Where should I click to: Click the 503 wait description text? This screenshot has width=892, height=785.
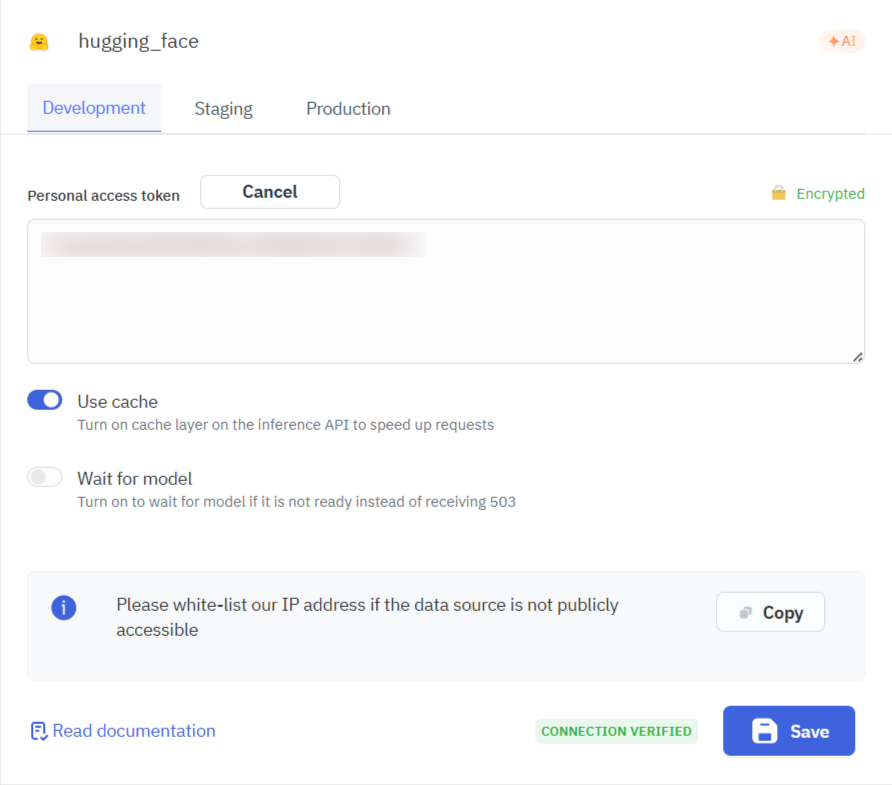(x=296, y=502)
